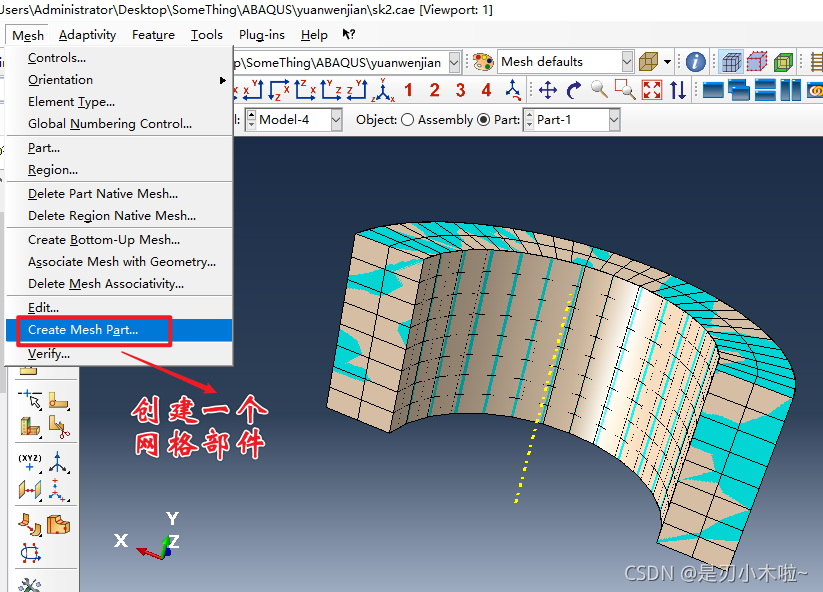
Task: Click the Cycle Views up-down arrows icon
Action: click(678, 90)
